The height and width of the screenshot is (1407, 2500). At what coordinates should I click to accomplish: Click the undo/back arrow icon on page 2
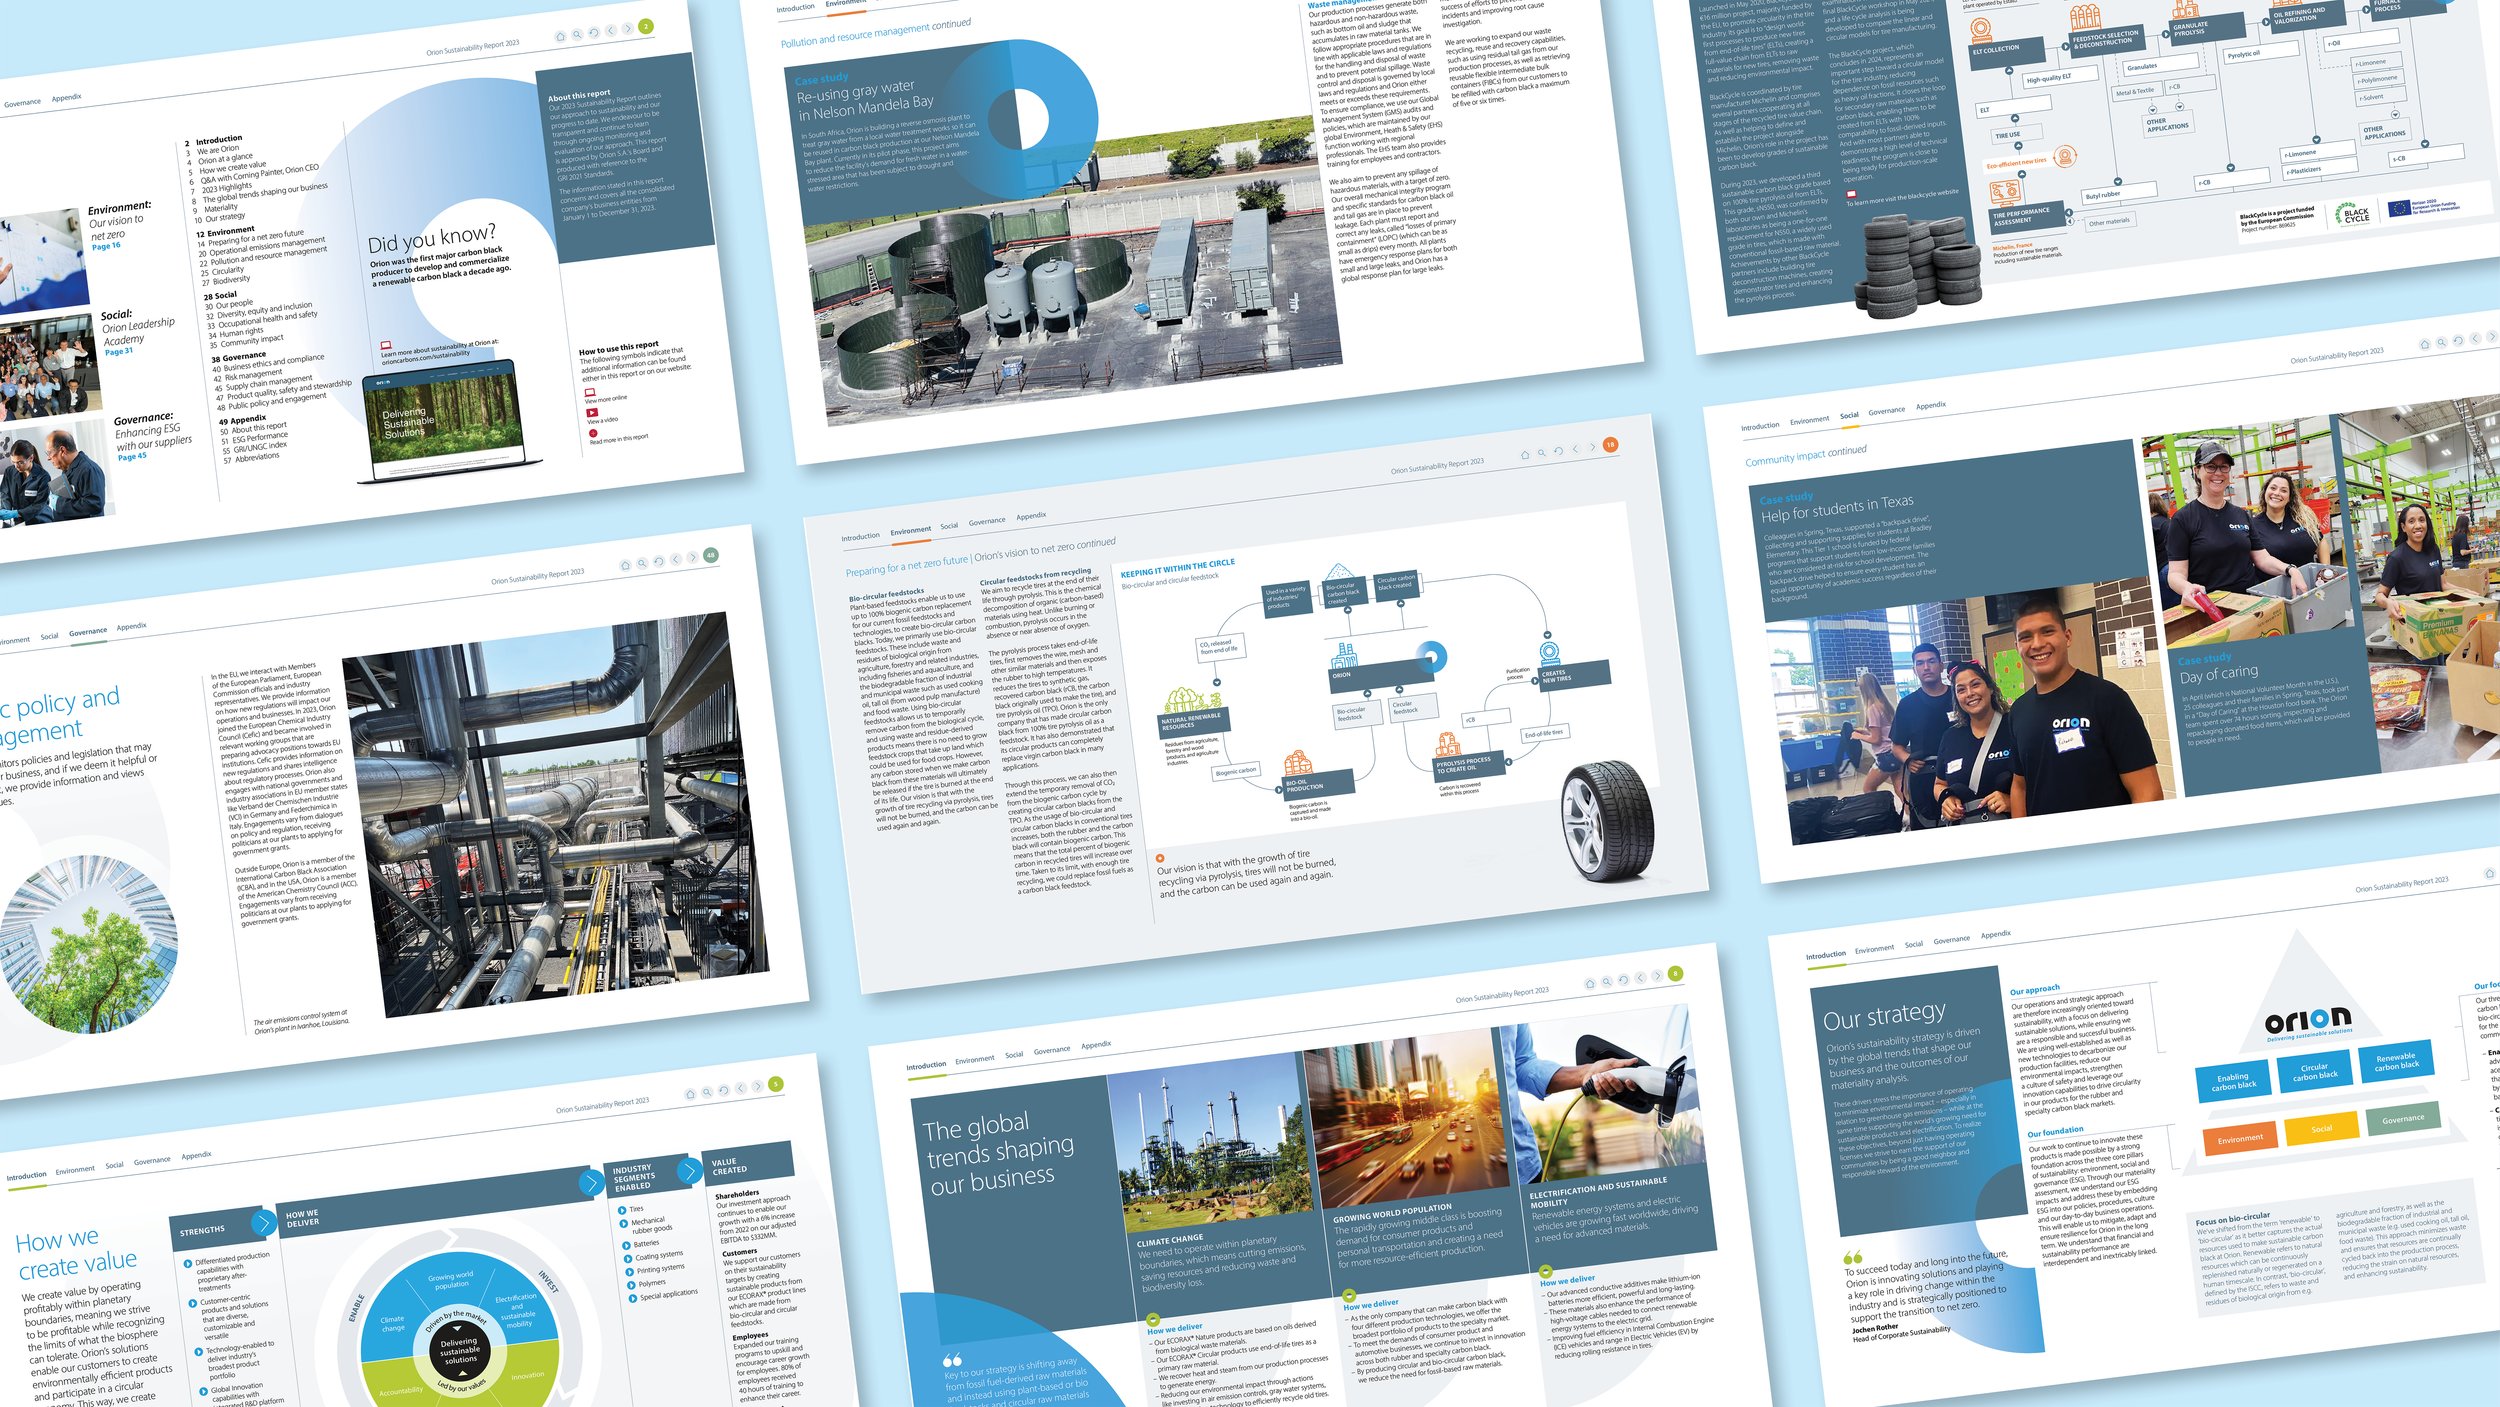coord(594,33)
